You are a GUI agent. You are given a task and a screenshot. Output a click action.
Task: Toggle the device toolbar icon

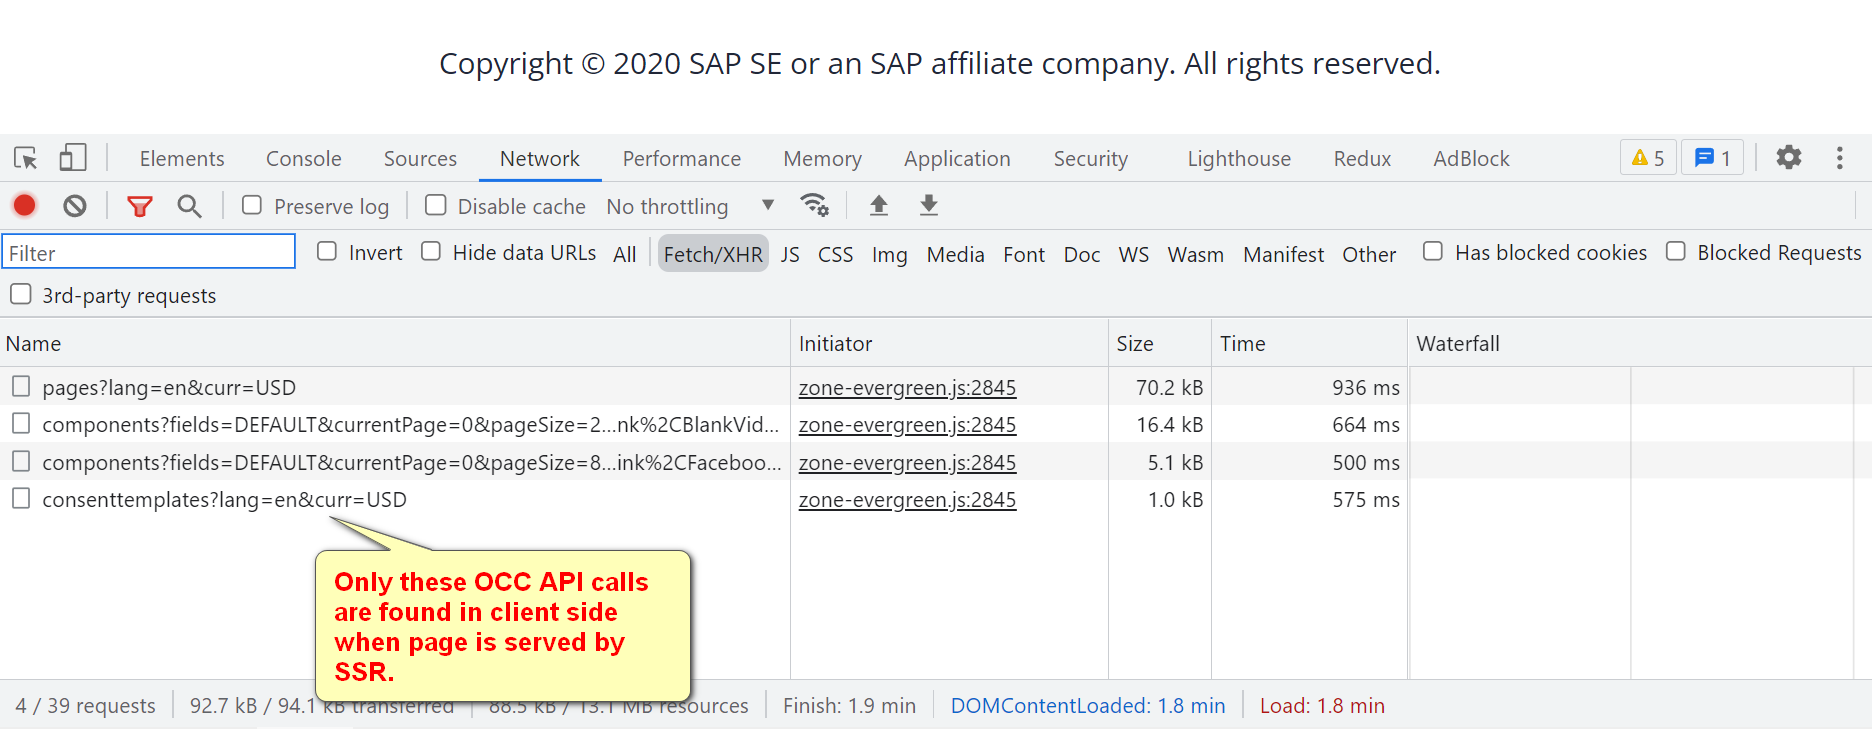tap(73, 158)
